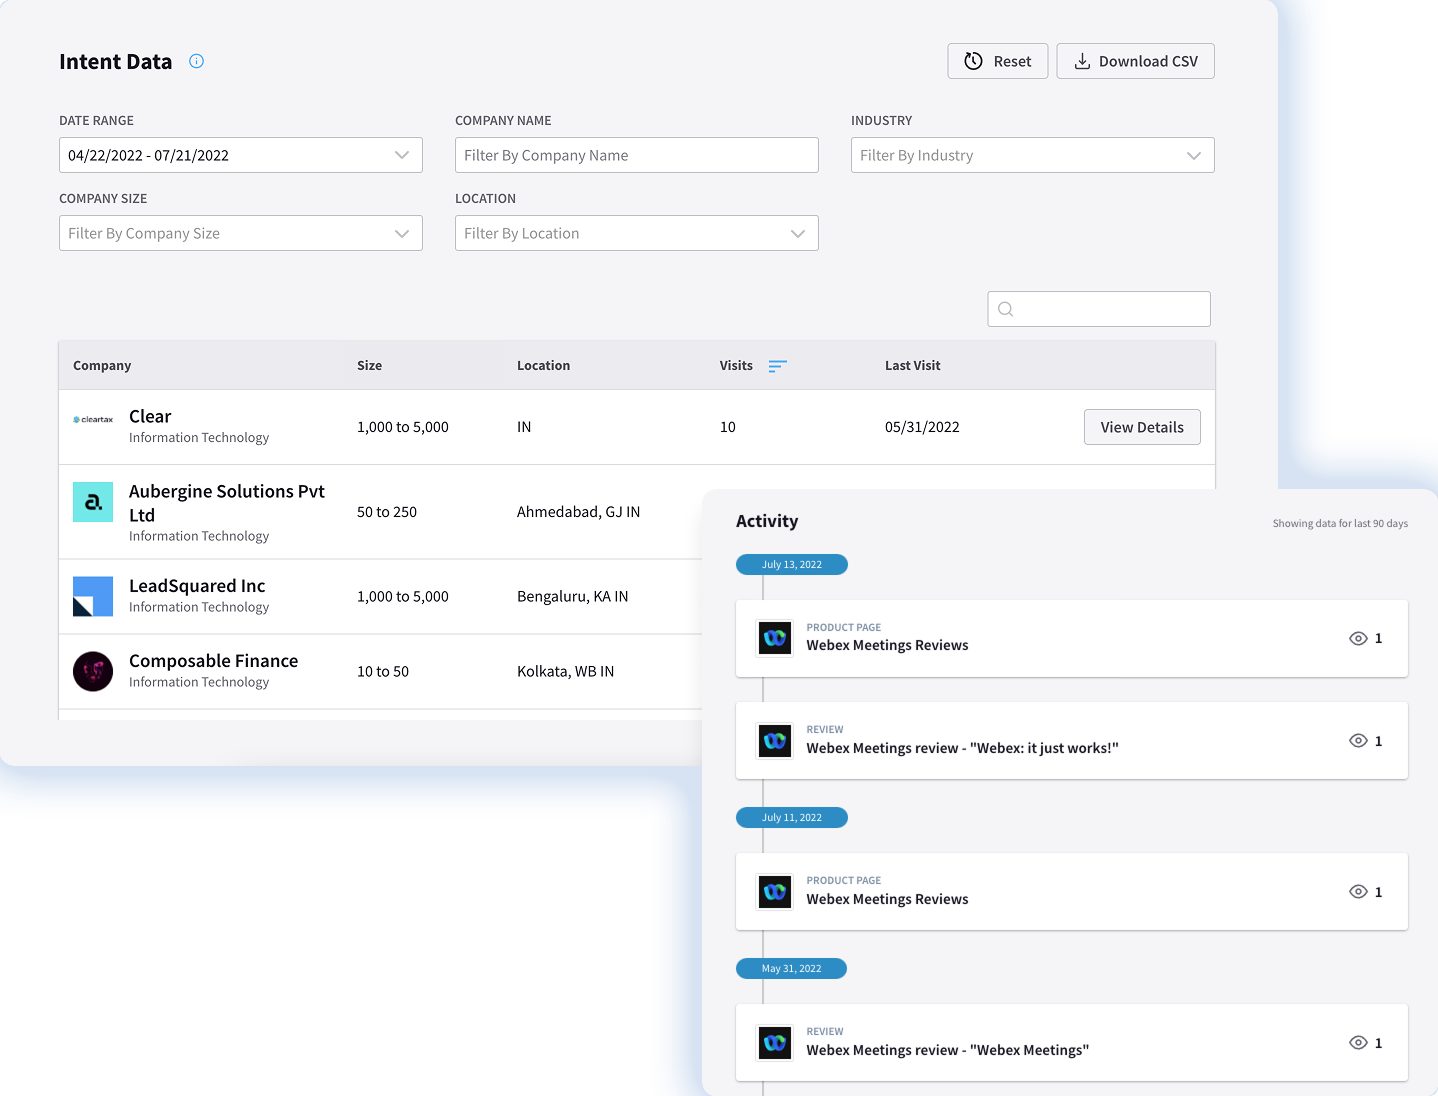
Task: Click the July 11, 2022 timeline marker
Action: click(x=792, y=818)
